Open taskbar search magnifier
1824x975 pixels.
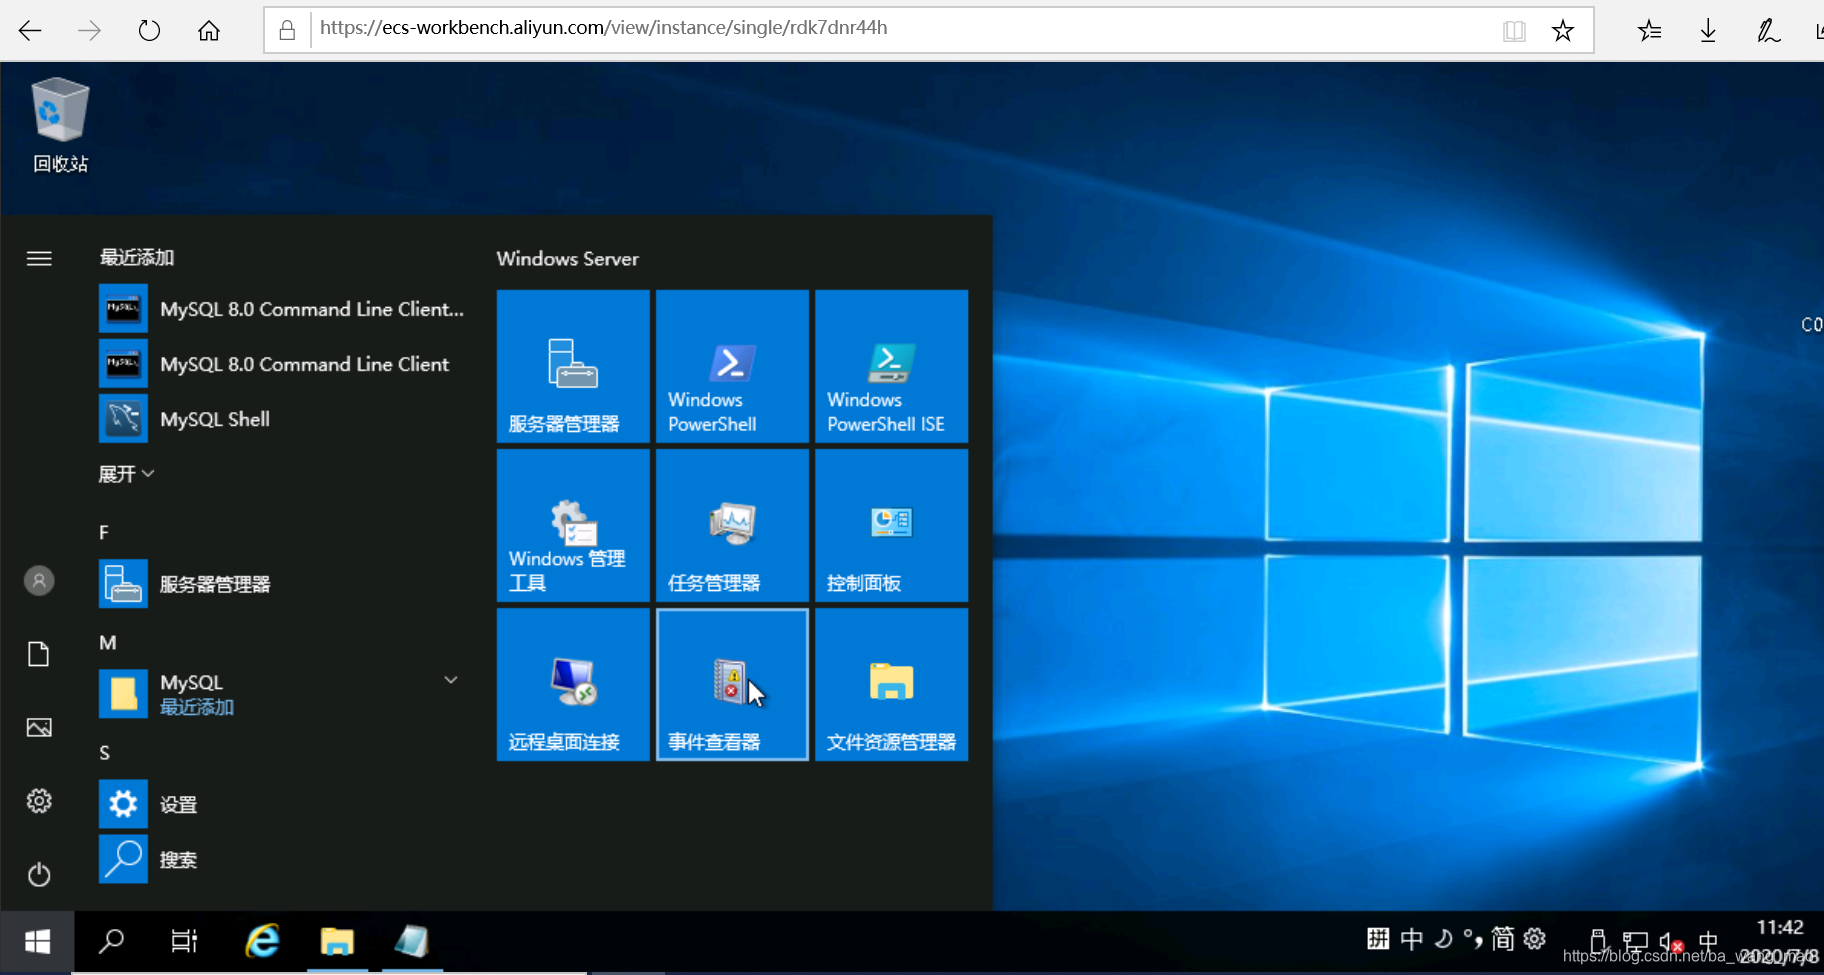click(111, 941)
